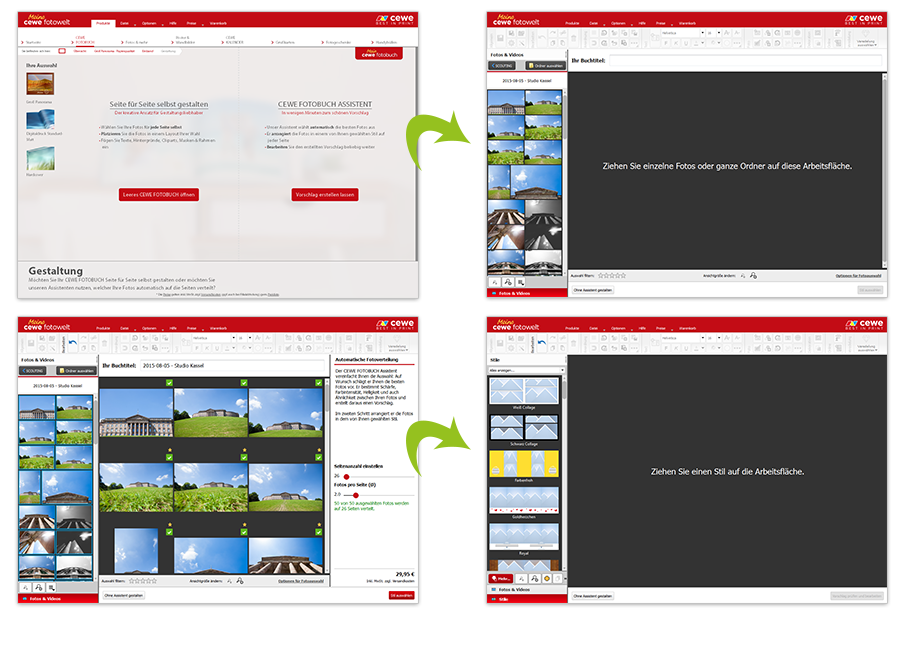Click the cewe logo in top-left window header
Image resolution: width=910 pixels, height=645 pixels.
pyautogui.click(x=395, y=19)
